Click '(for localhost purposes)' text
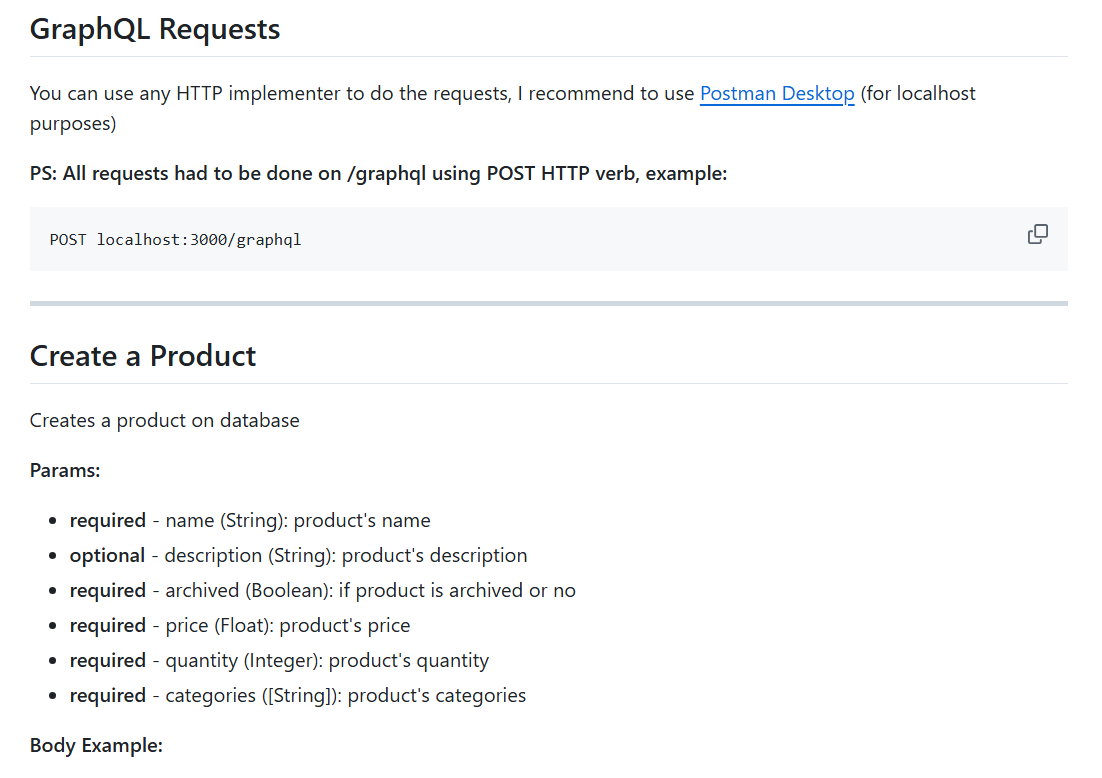Viewport: 1102px width, 778px height. pyautogui.click(x=917, y=94)
